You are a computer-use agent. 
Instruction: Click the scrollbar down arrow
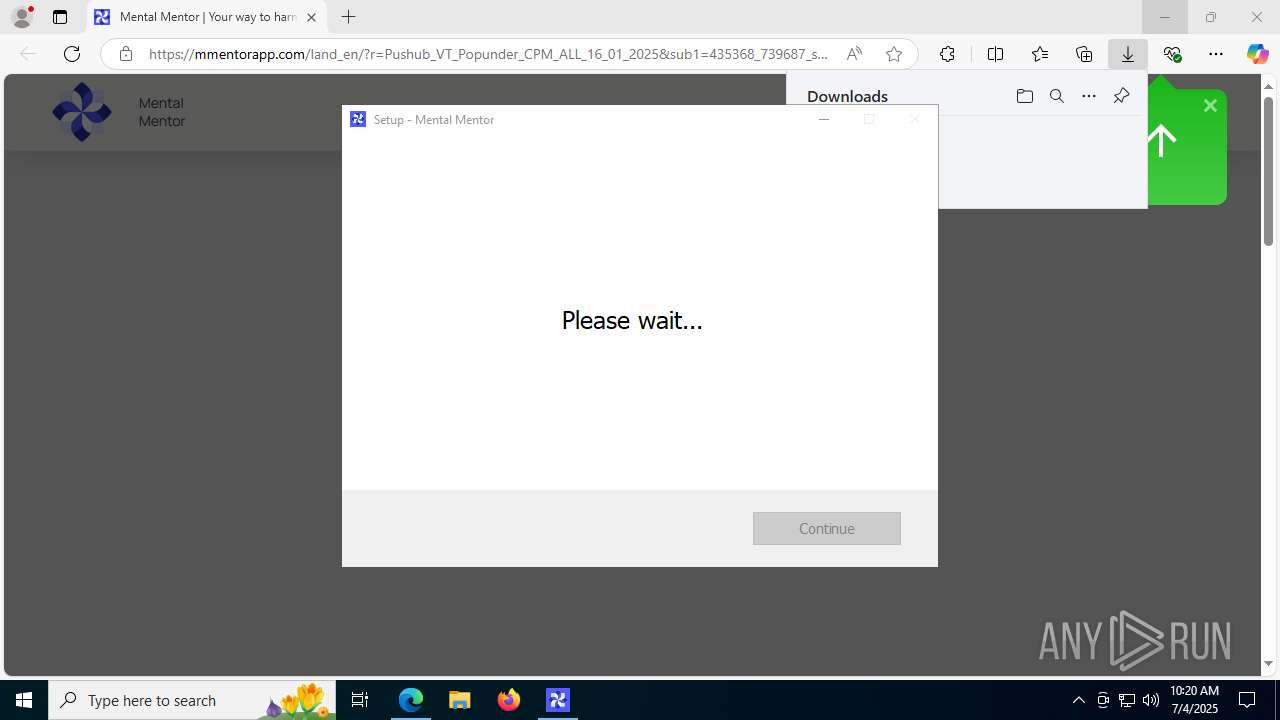[1268, 664]
